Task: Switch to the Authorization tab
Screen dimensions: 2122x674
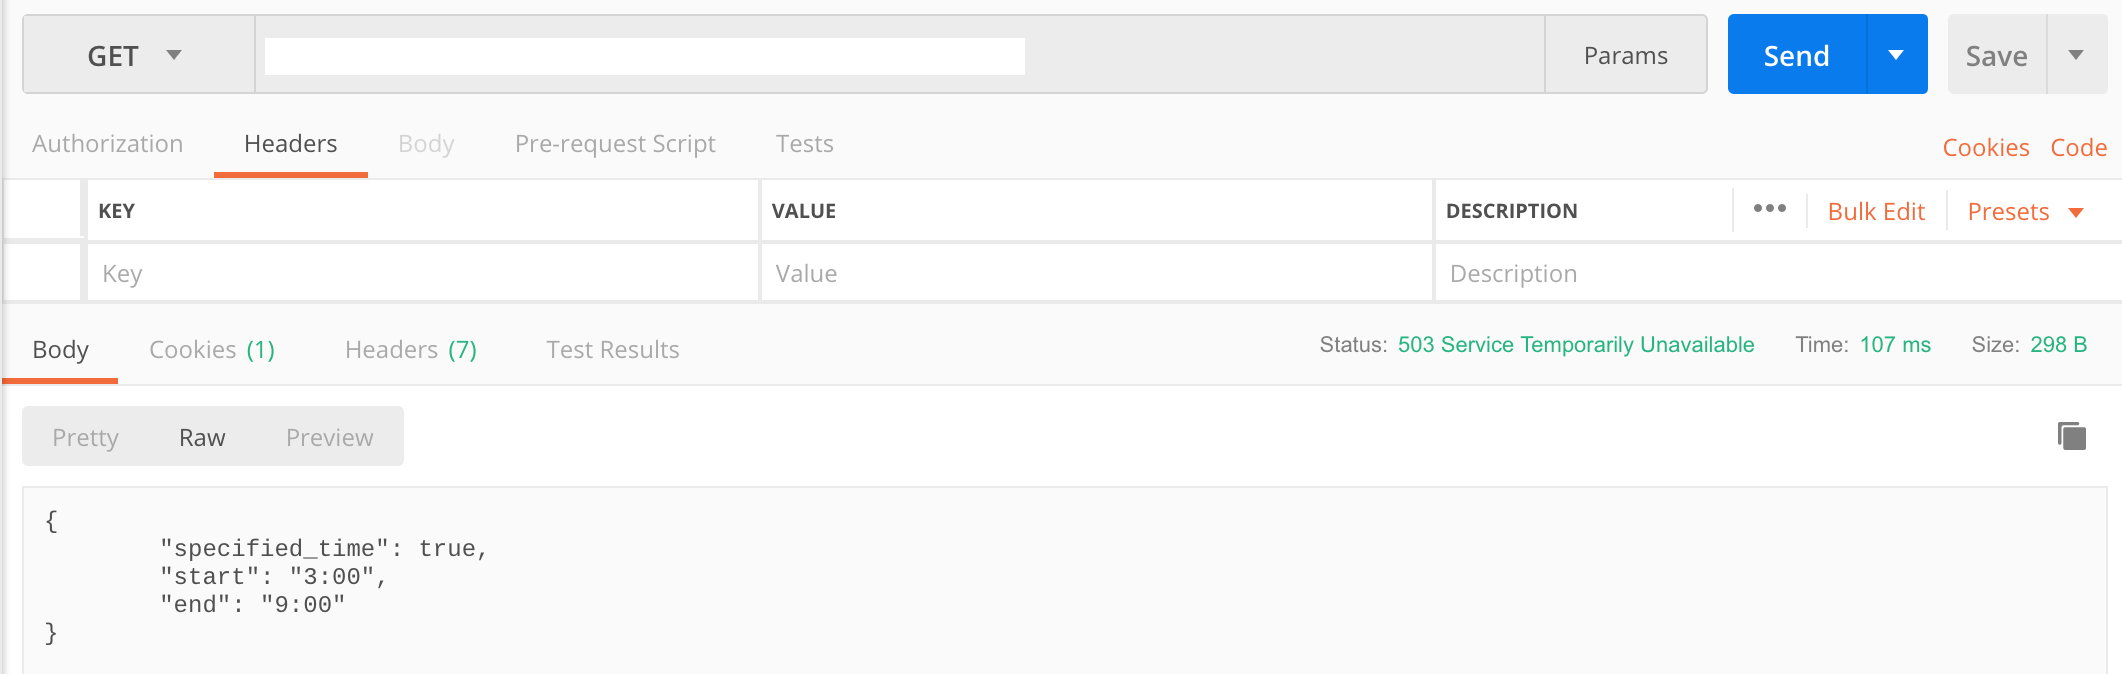Action: point(107,143)
